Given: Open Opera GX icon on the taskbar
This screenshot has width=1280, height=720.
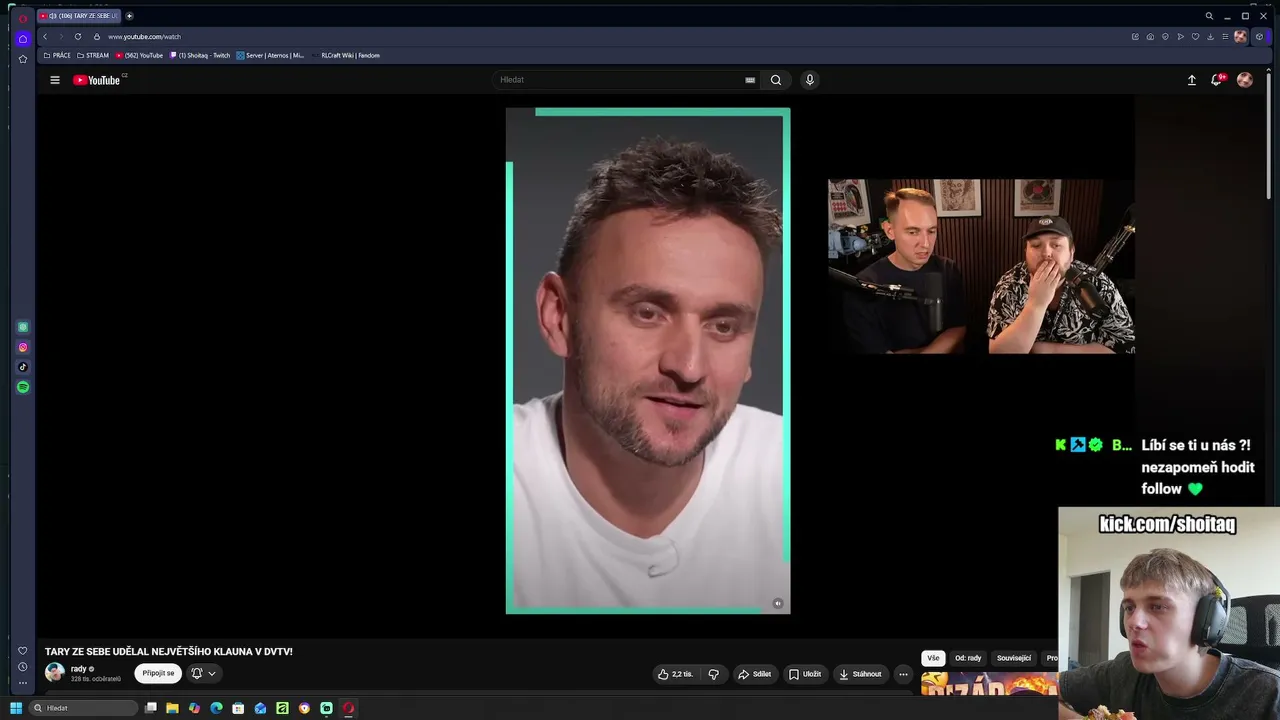Looking at the screenshot, I should (x=348, y=708).
